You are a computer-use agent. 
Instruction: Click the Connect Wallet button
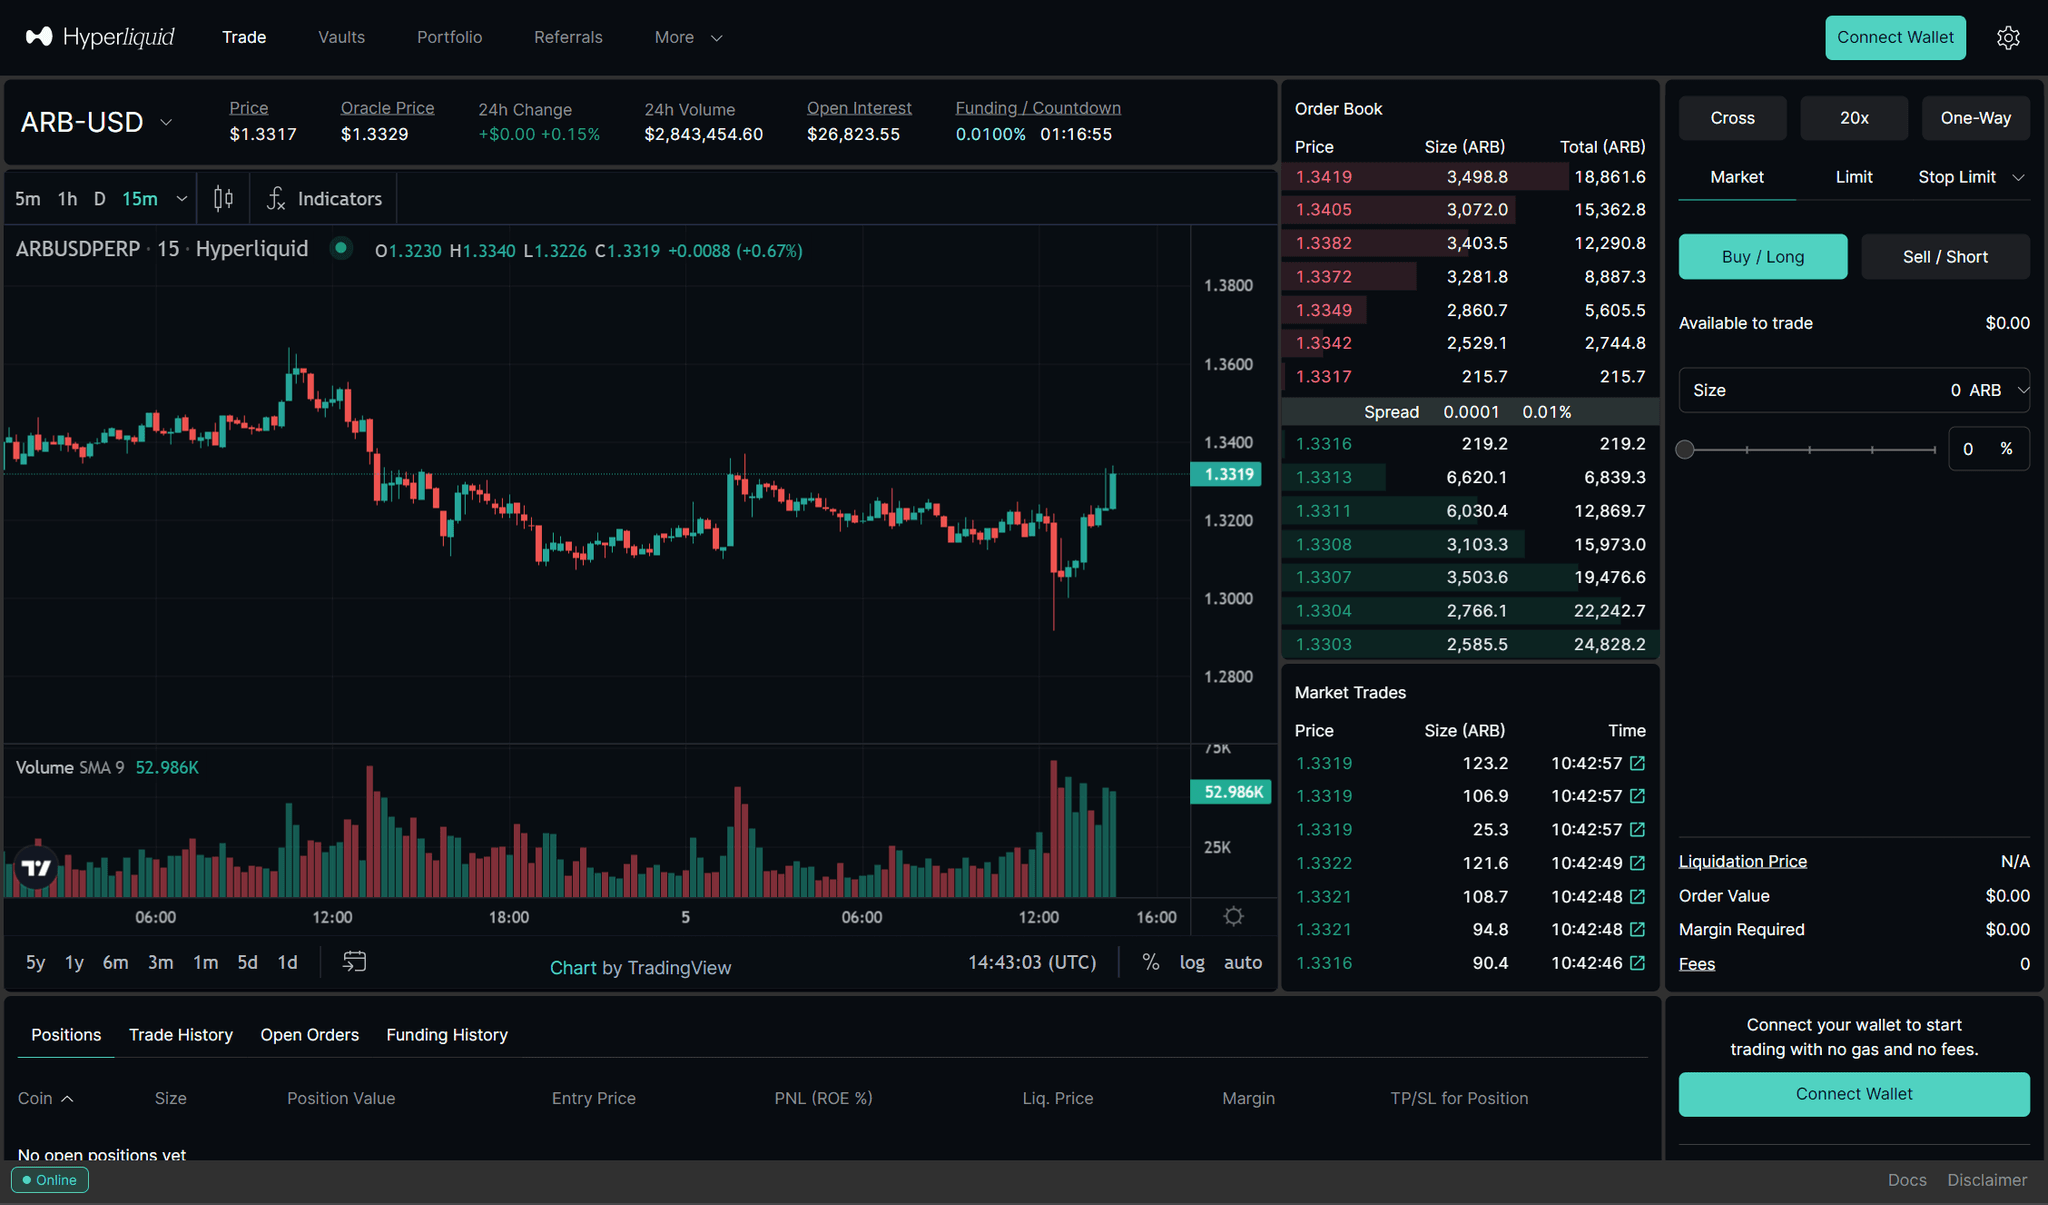pos(1895,37)
